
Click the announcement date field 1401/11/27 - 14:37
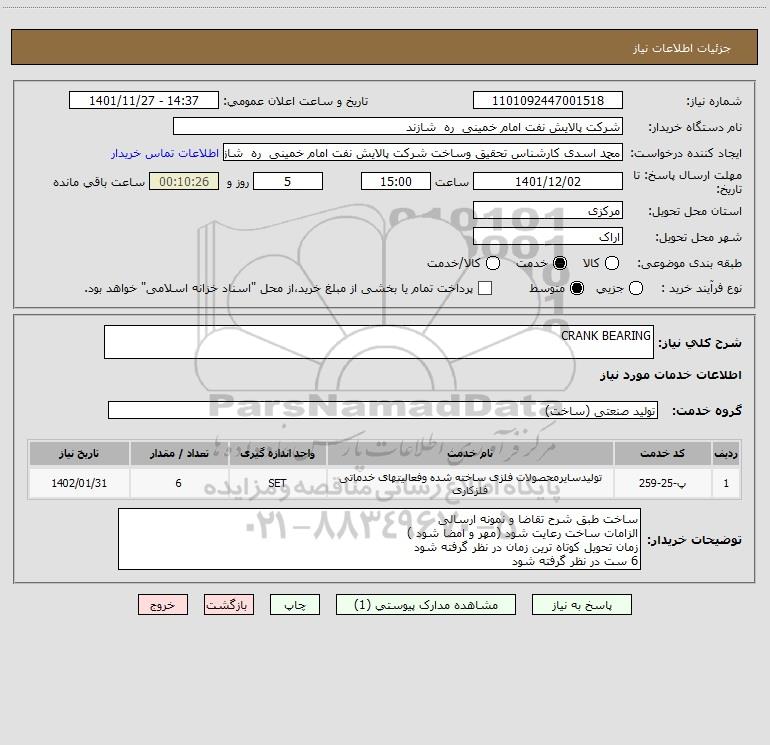tap(144, 100)
